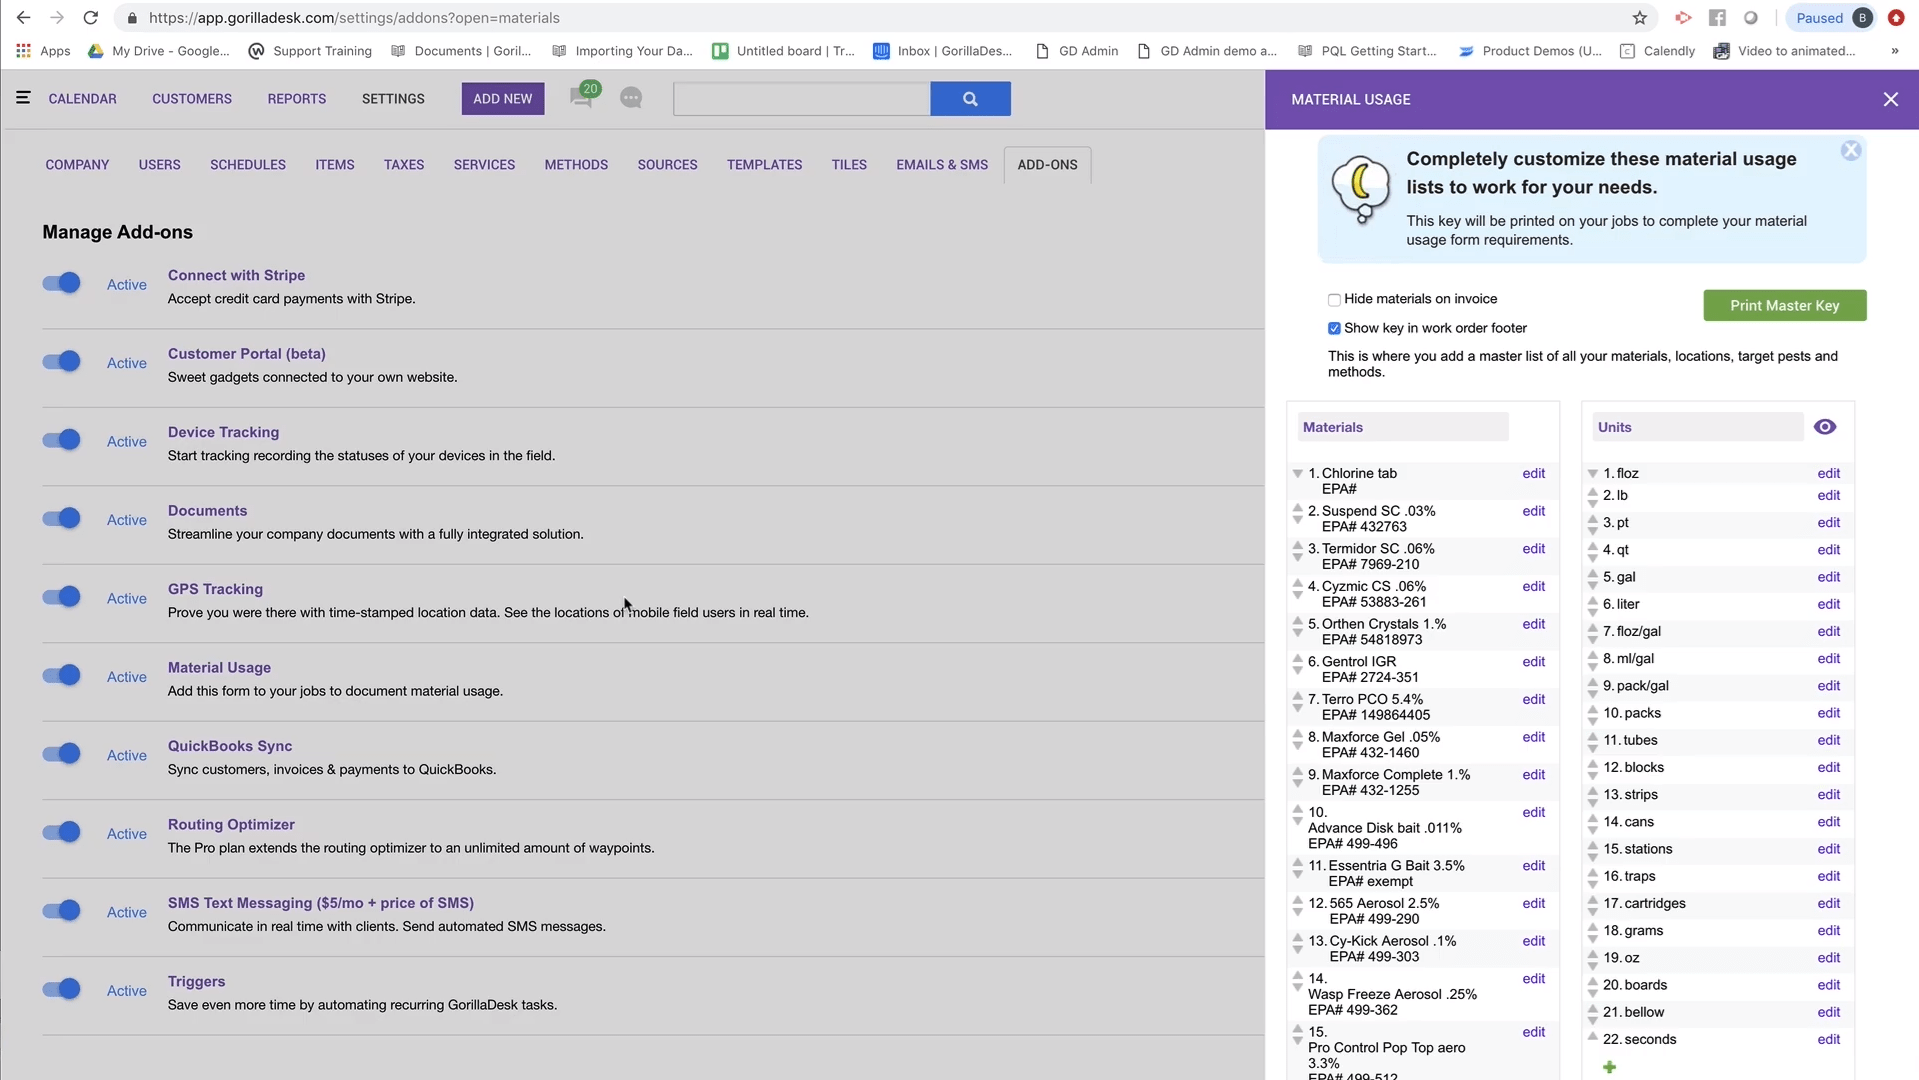
Task: Click the green plus to add unit
Action: (x=1609, y=1067)
